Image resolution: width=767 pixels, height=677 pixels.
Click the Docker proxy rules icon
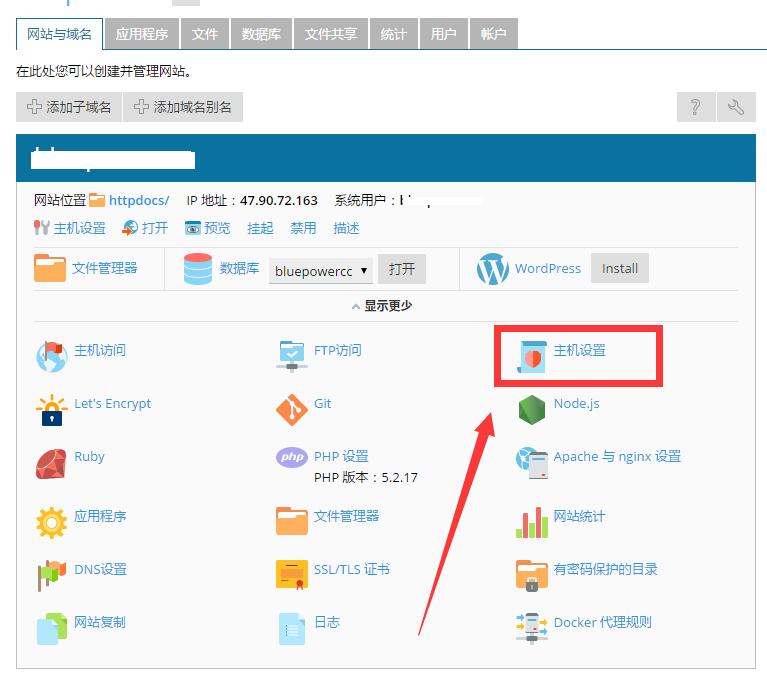pyautogui.click(x=532, y=628)
